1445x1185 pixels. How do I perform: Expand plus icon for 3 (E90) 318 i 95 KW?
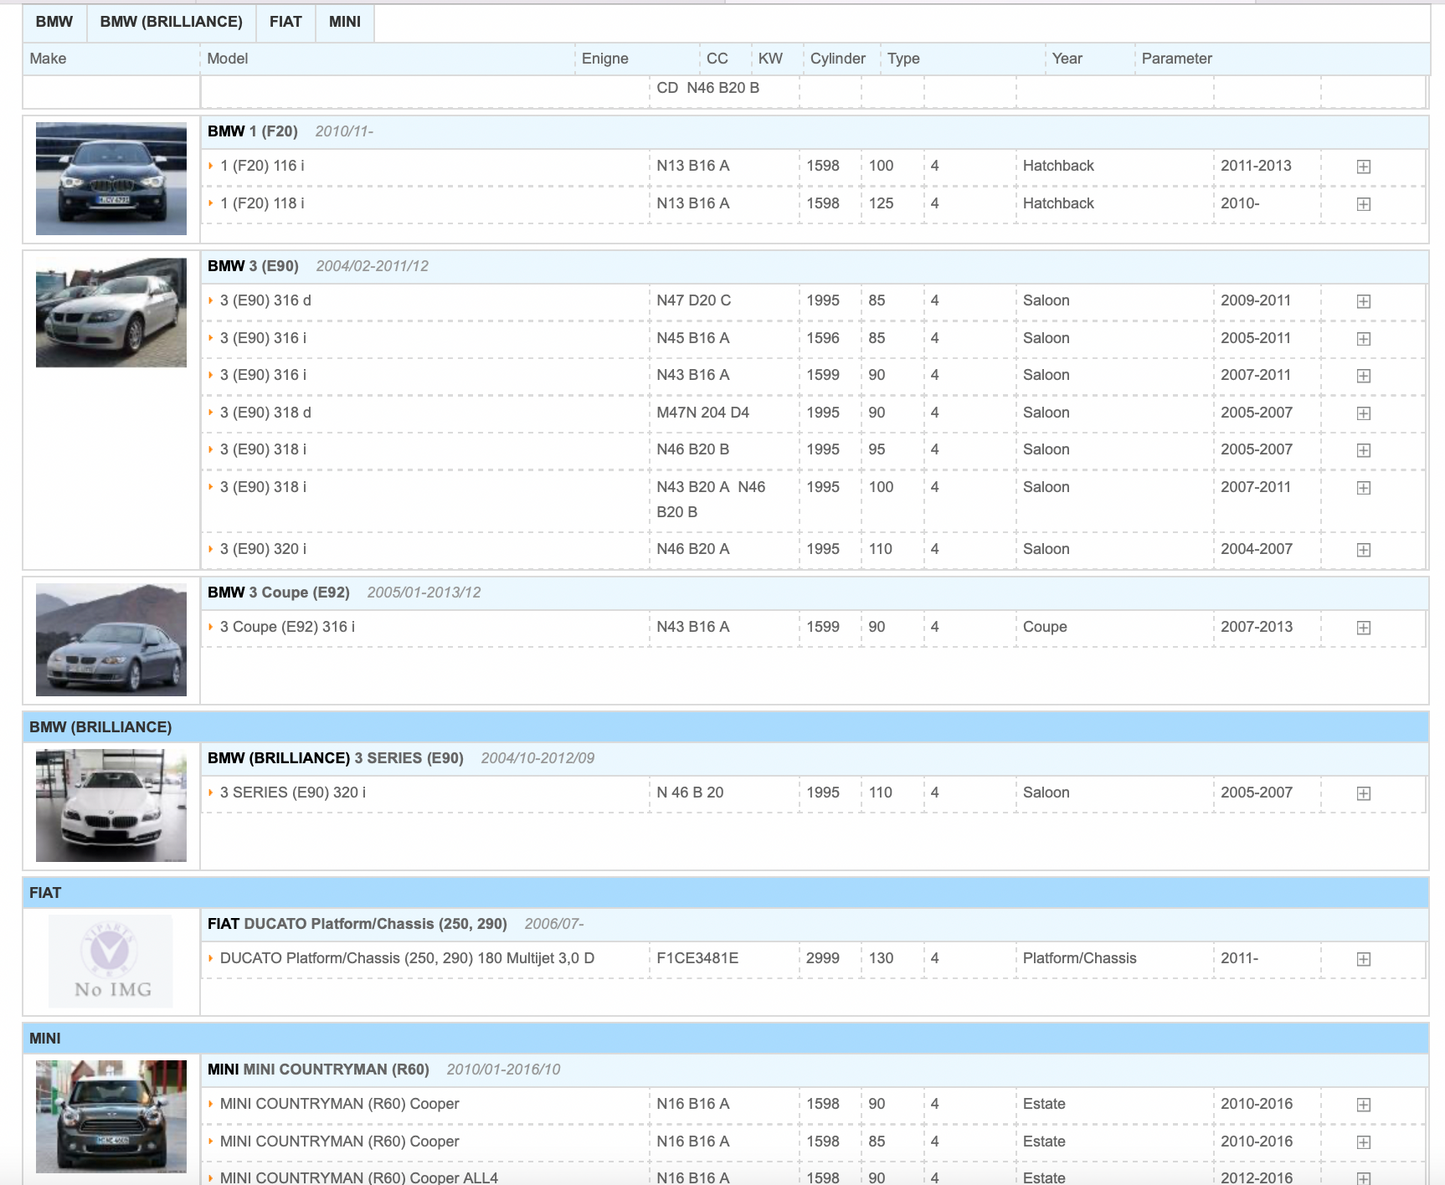coord(1363,450)
